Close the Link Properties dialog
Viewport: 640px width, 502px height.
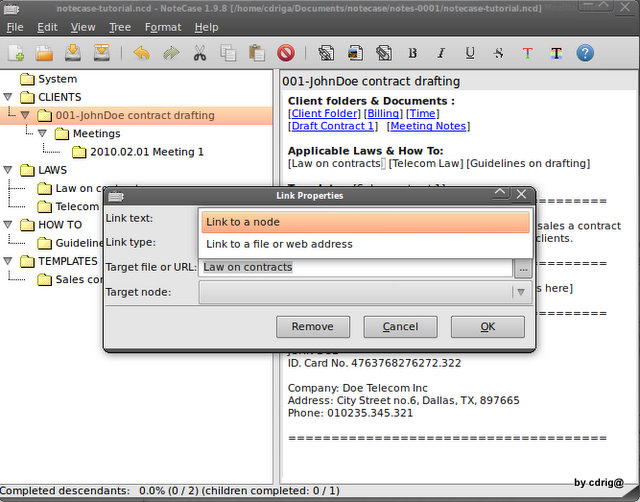pos(521,194)
